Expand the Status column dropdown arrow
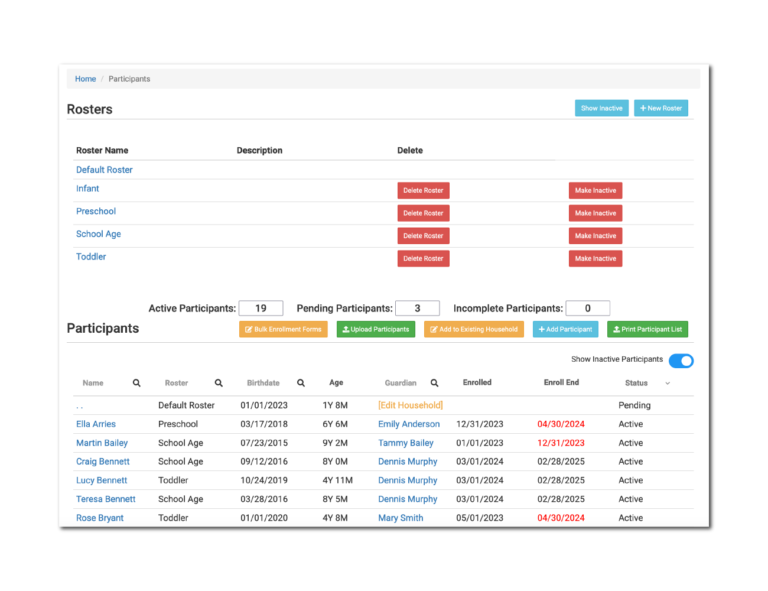 click(x=667, y=383)
